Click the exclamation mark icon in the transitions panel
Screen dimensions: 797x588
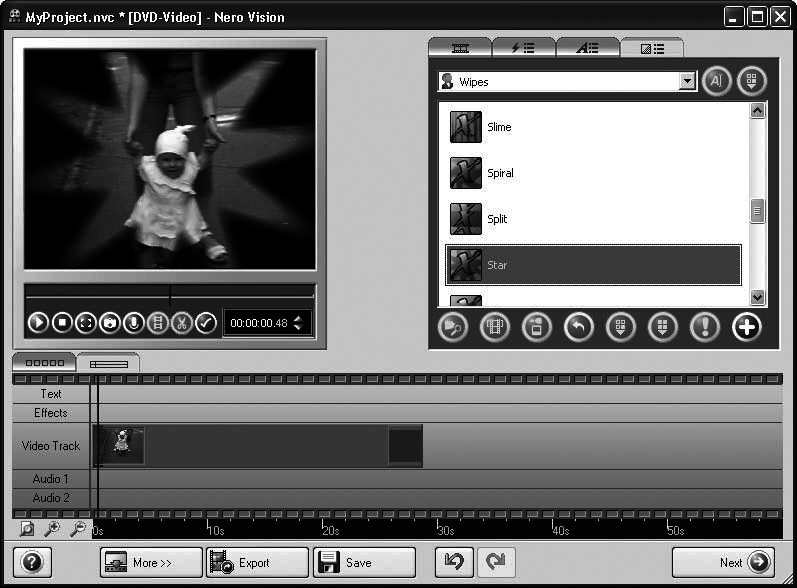pos(704,328)
